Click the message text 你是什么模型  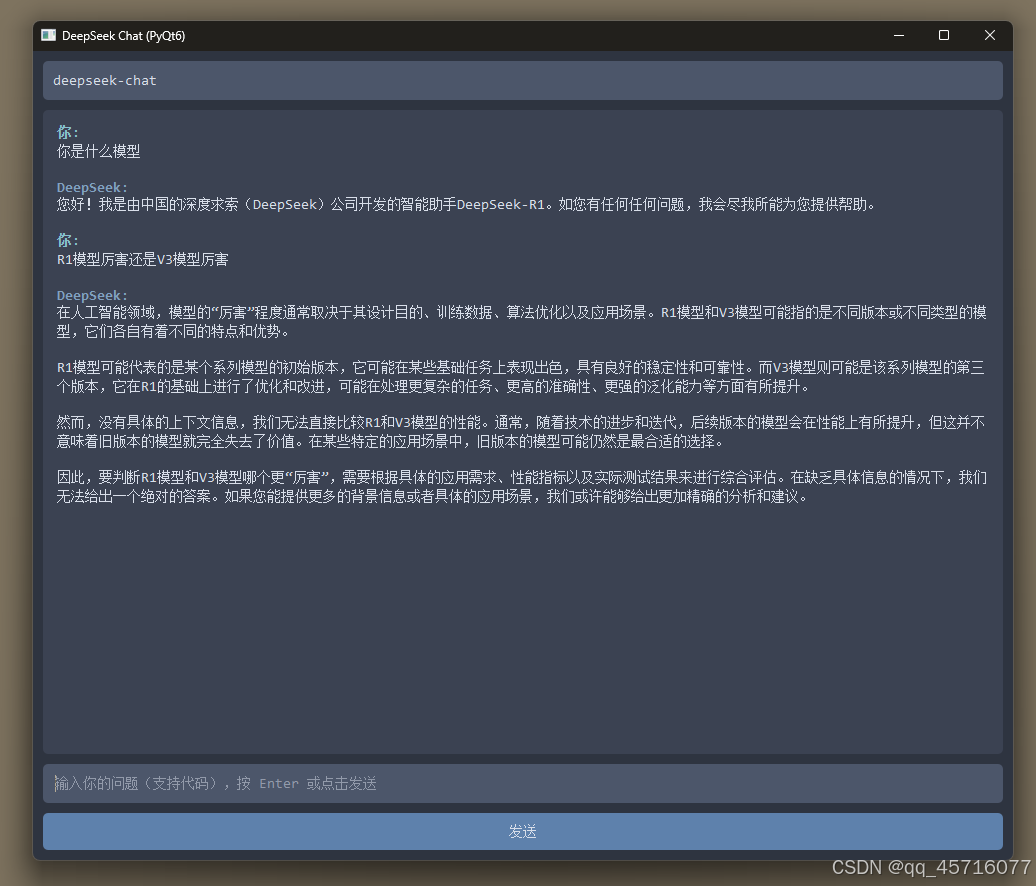coord(98,151)
